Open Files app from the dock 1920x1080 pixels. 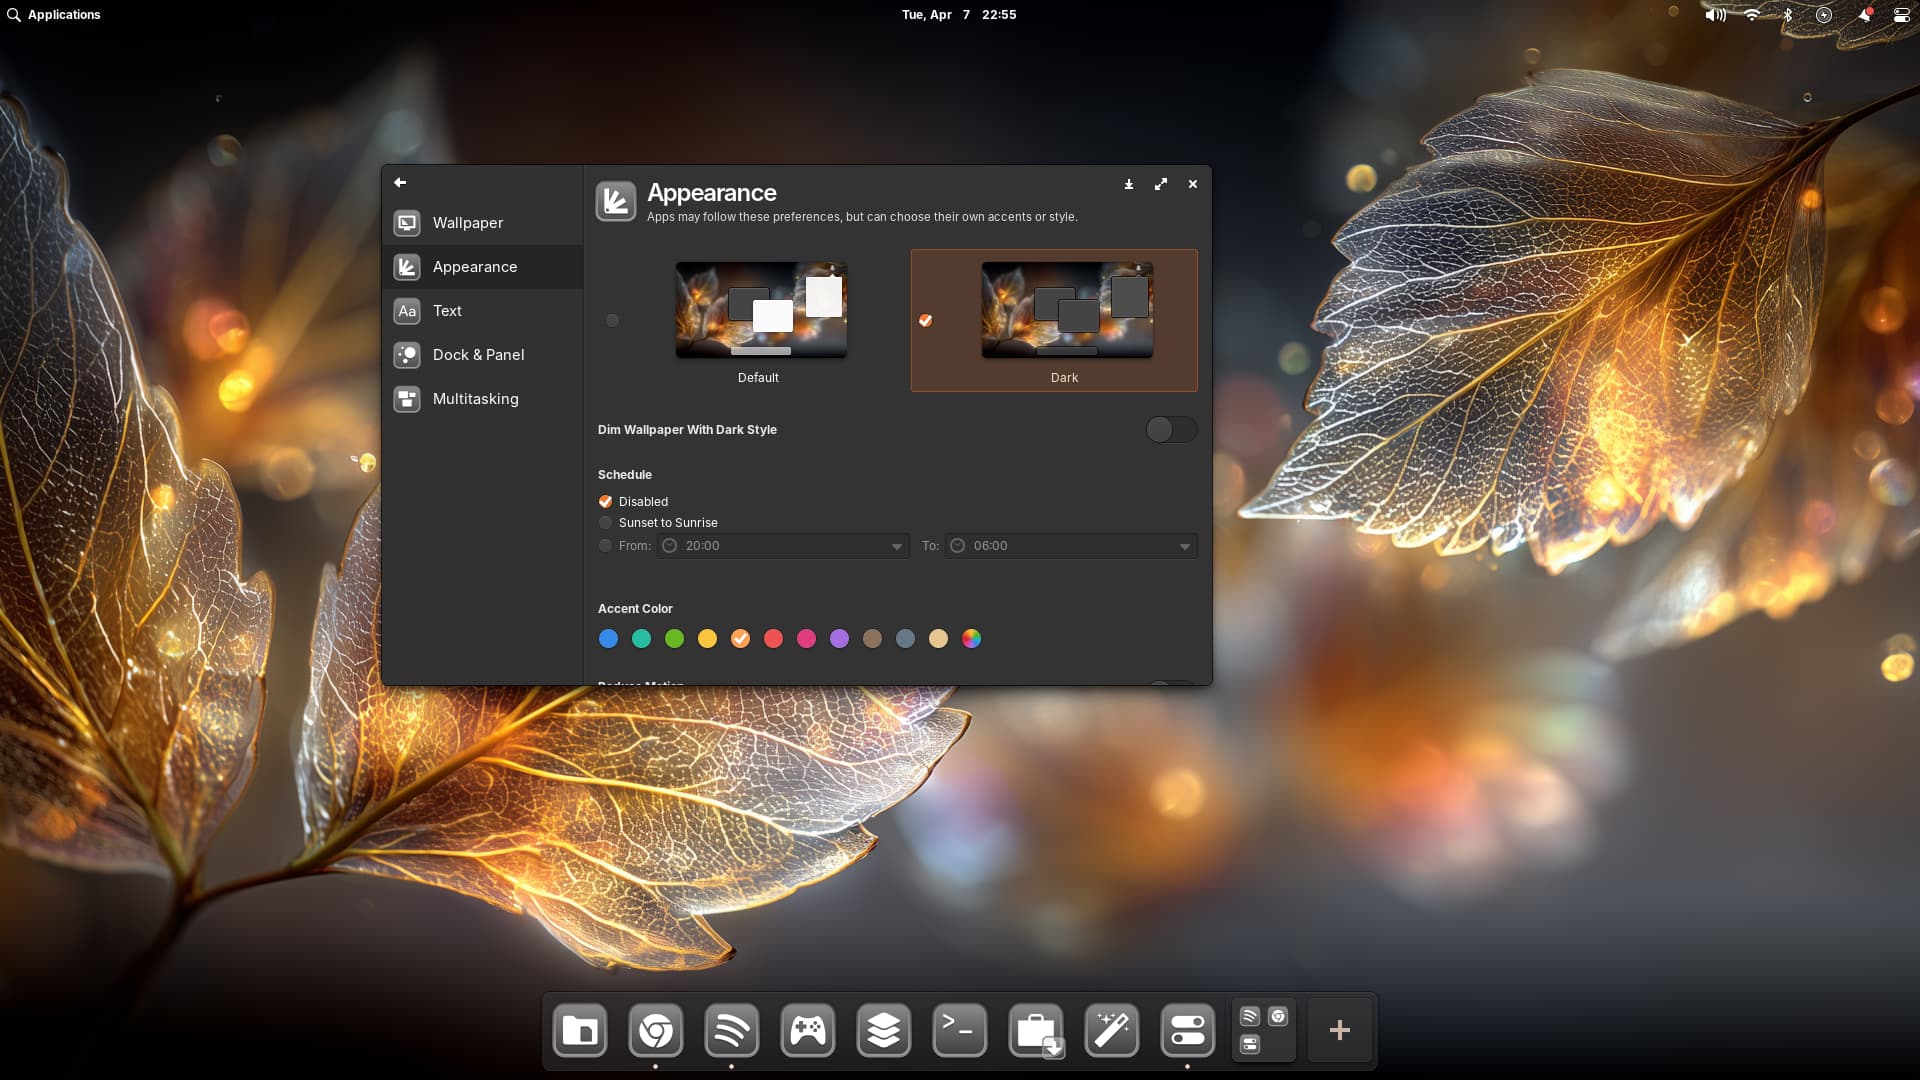(580, 1030)
